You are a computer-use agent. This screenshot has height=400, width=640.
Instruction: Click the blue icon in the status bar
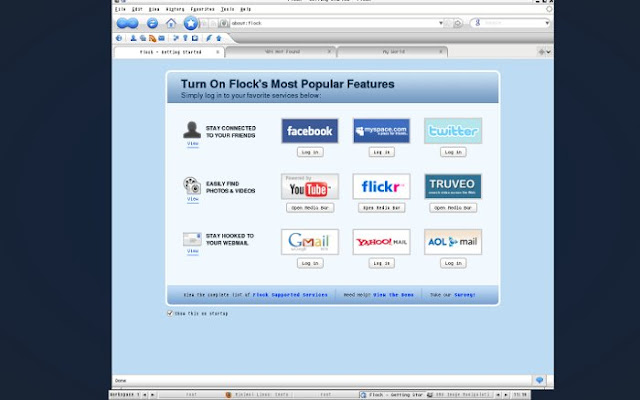539,380
